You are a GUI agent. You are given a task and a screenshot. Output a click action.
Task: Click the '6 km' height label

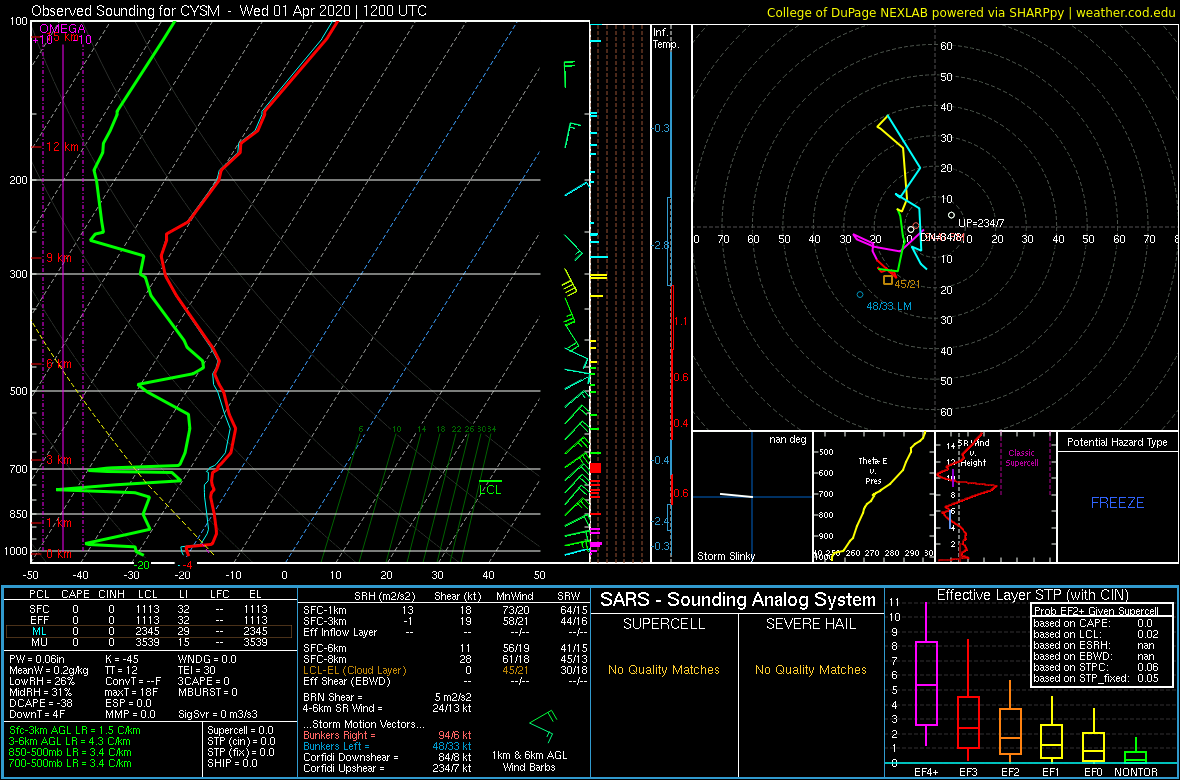pyautogui.click(x=59, y=364)
